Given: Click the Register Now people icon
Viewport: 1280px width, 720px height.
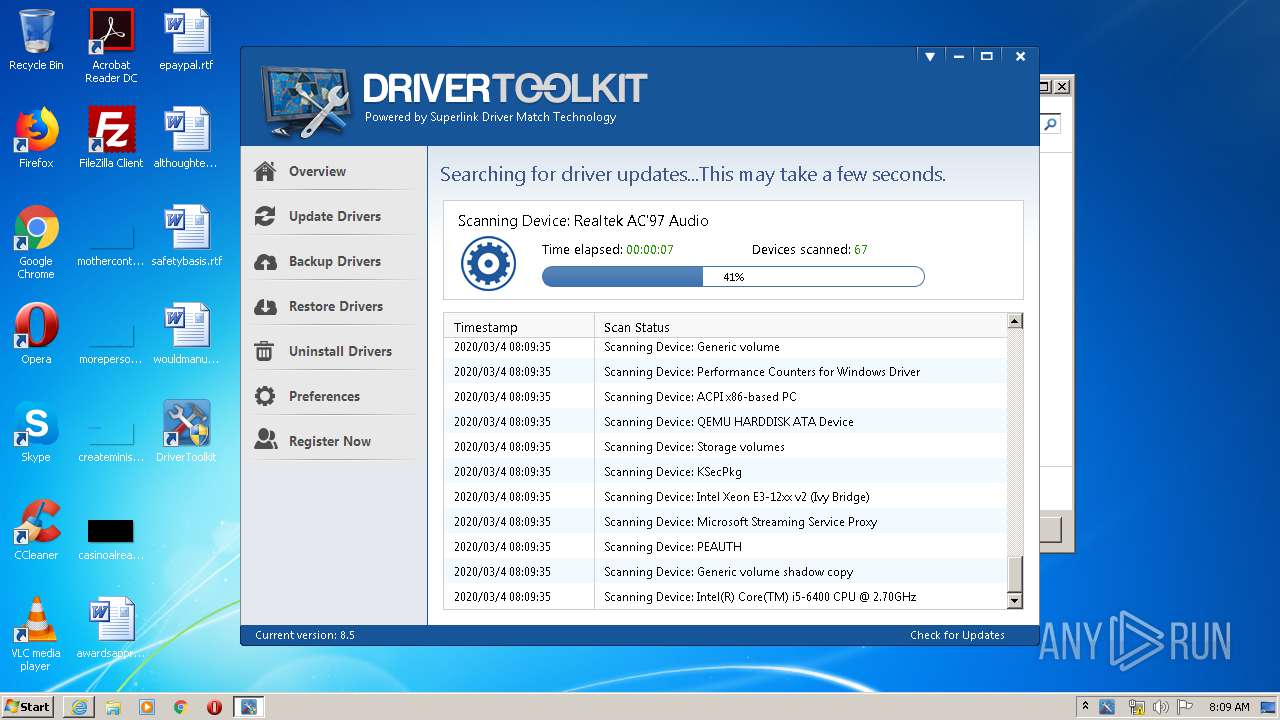Looking at the screenshot, I should coord(265,441).
